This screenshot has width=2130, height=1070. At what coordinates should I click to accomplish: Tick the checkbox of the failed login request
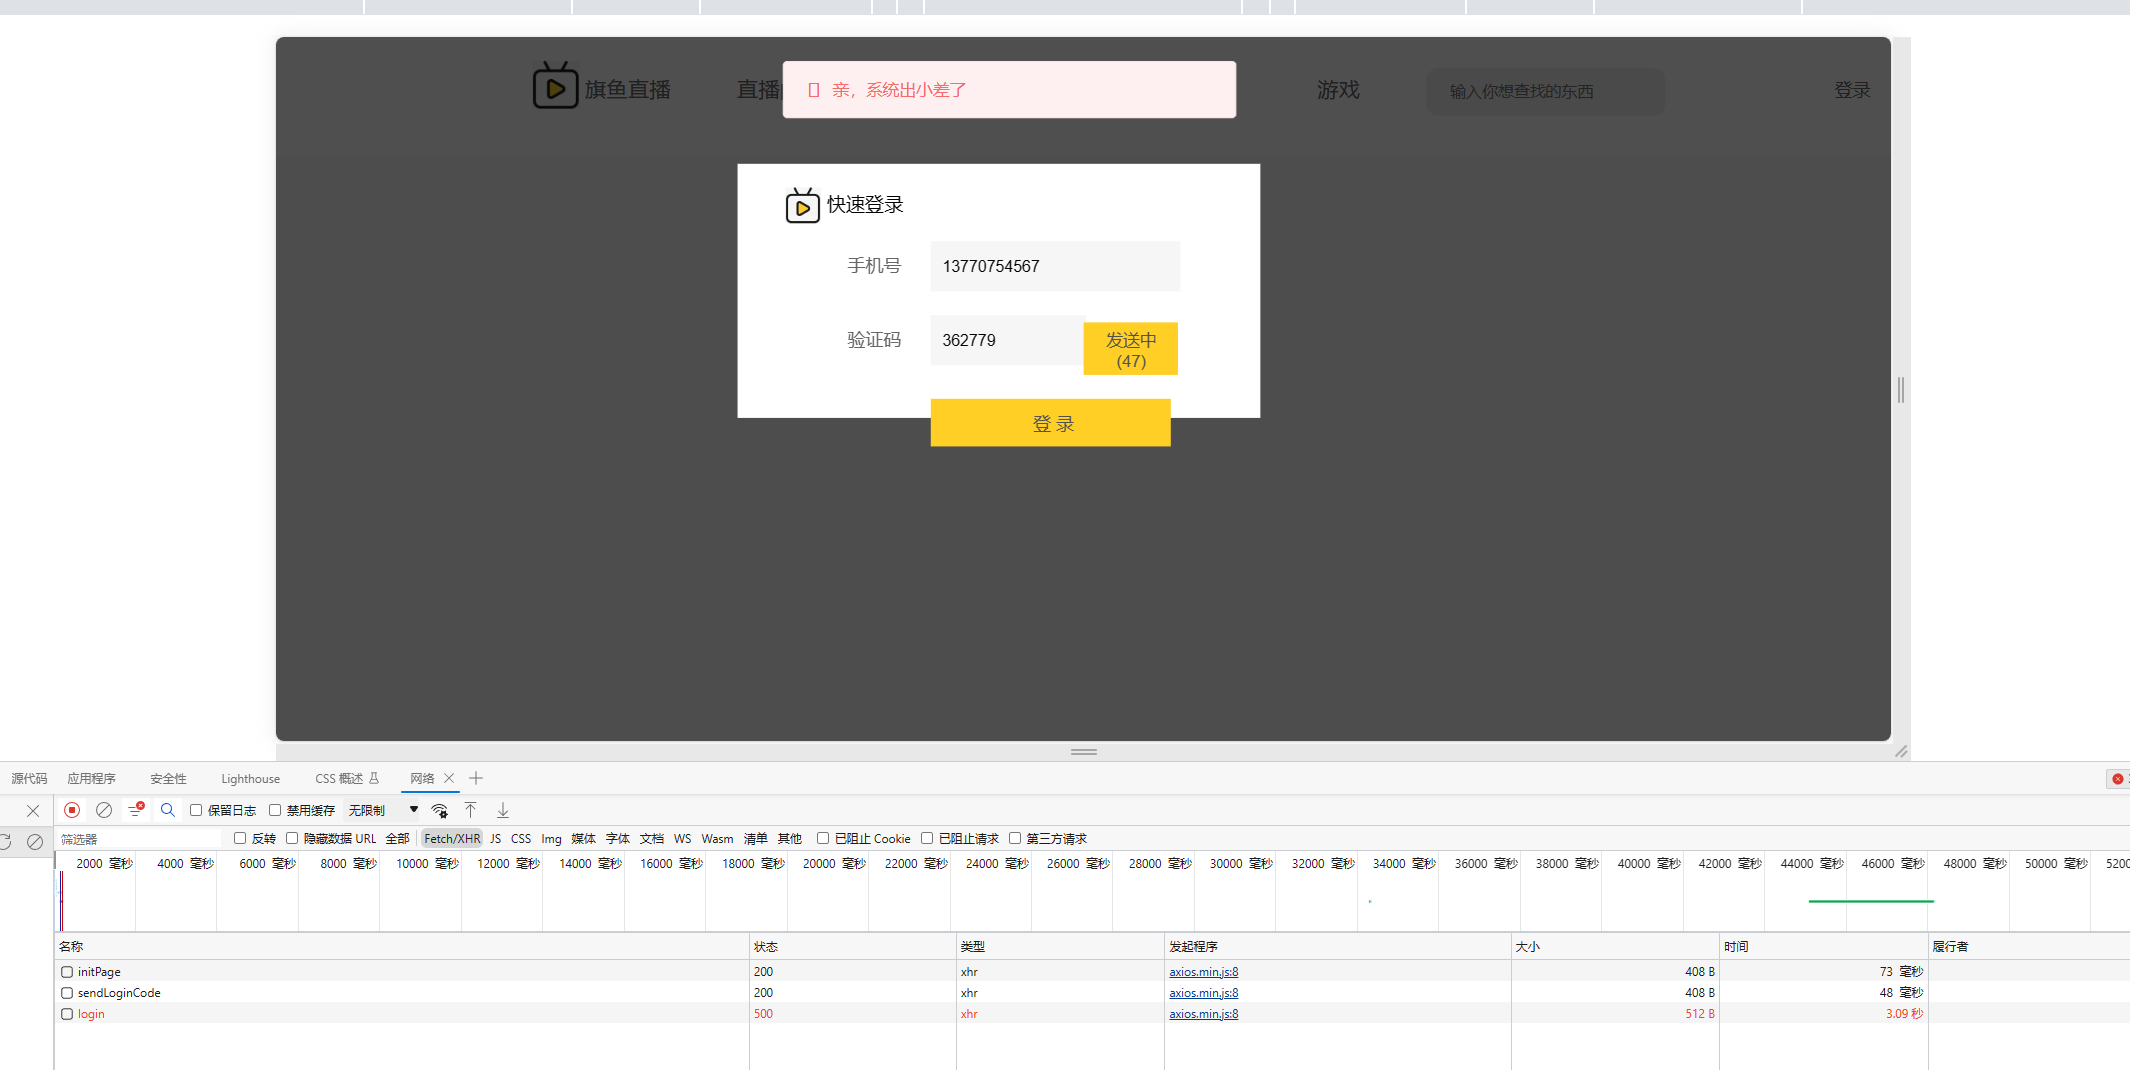[67, 1014]
